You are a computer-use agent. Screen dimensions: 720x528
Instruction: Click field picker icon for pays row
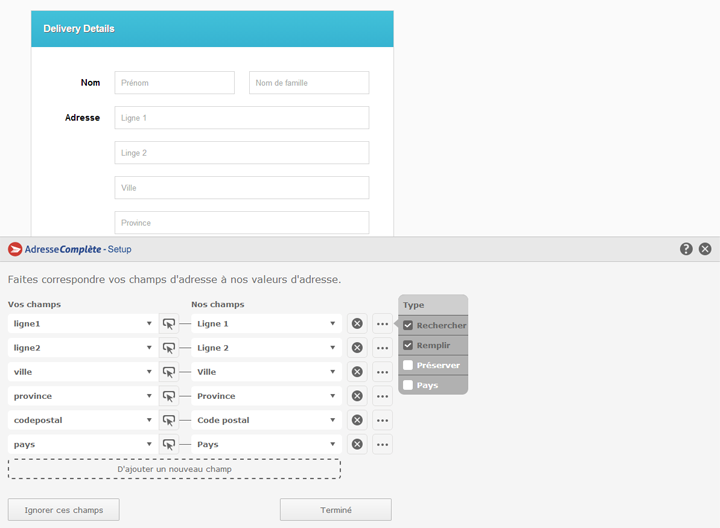tap(169, 444)
